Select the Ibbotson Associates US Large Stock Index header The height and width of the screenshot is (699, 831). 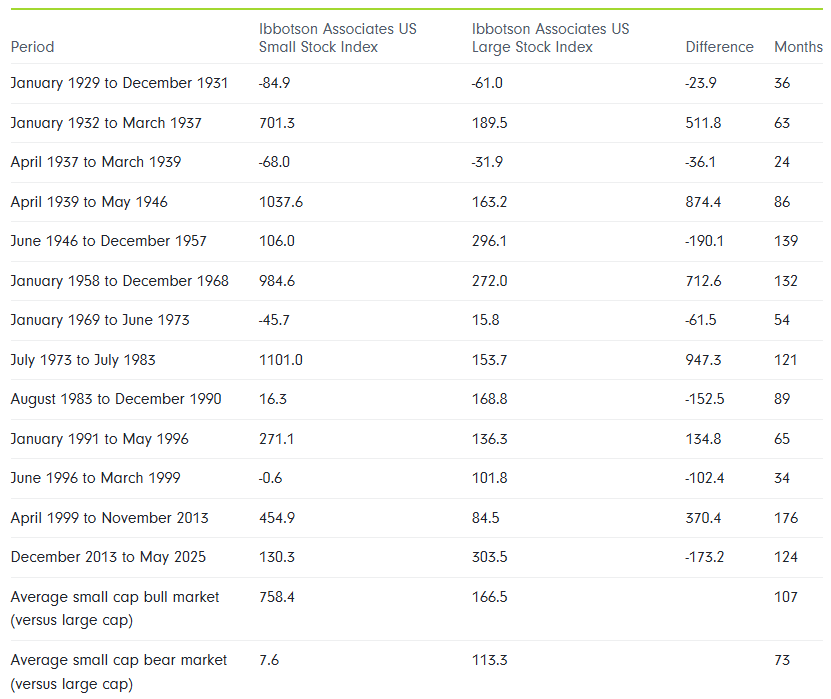(550, 38)
